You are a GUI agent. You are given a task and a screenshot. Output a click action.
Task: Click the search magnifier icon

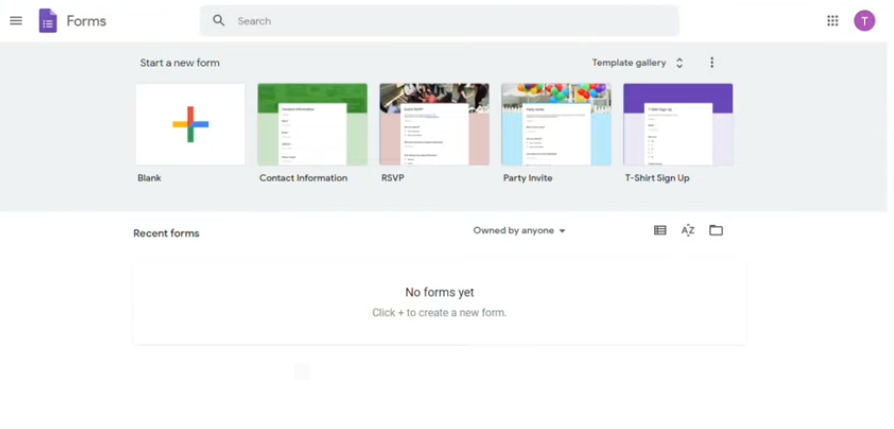(x=219, y=21)
